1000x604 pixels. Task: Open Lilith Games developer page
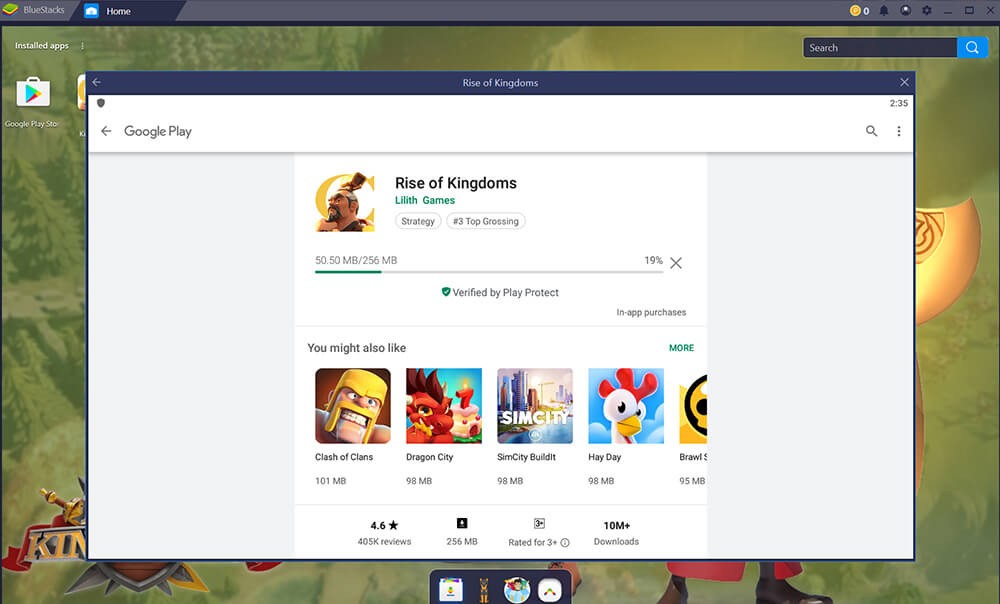click(425, 200)
